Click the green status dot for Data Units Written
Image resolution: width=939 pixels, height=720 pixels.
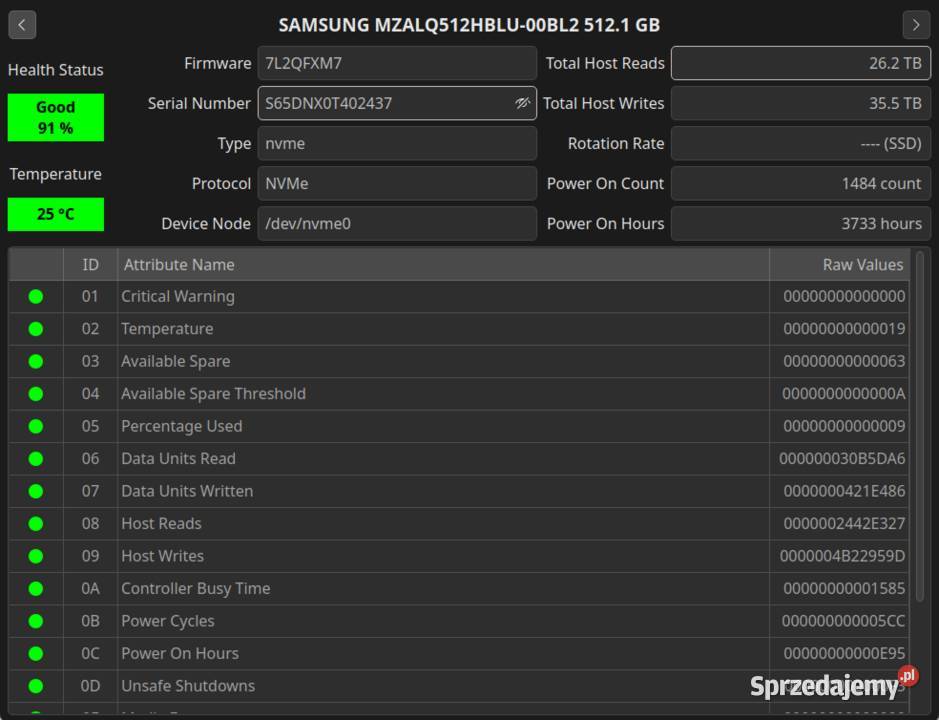pos(36,491)
